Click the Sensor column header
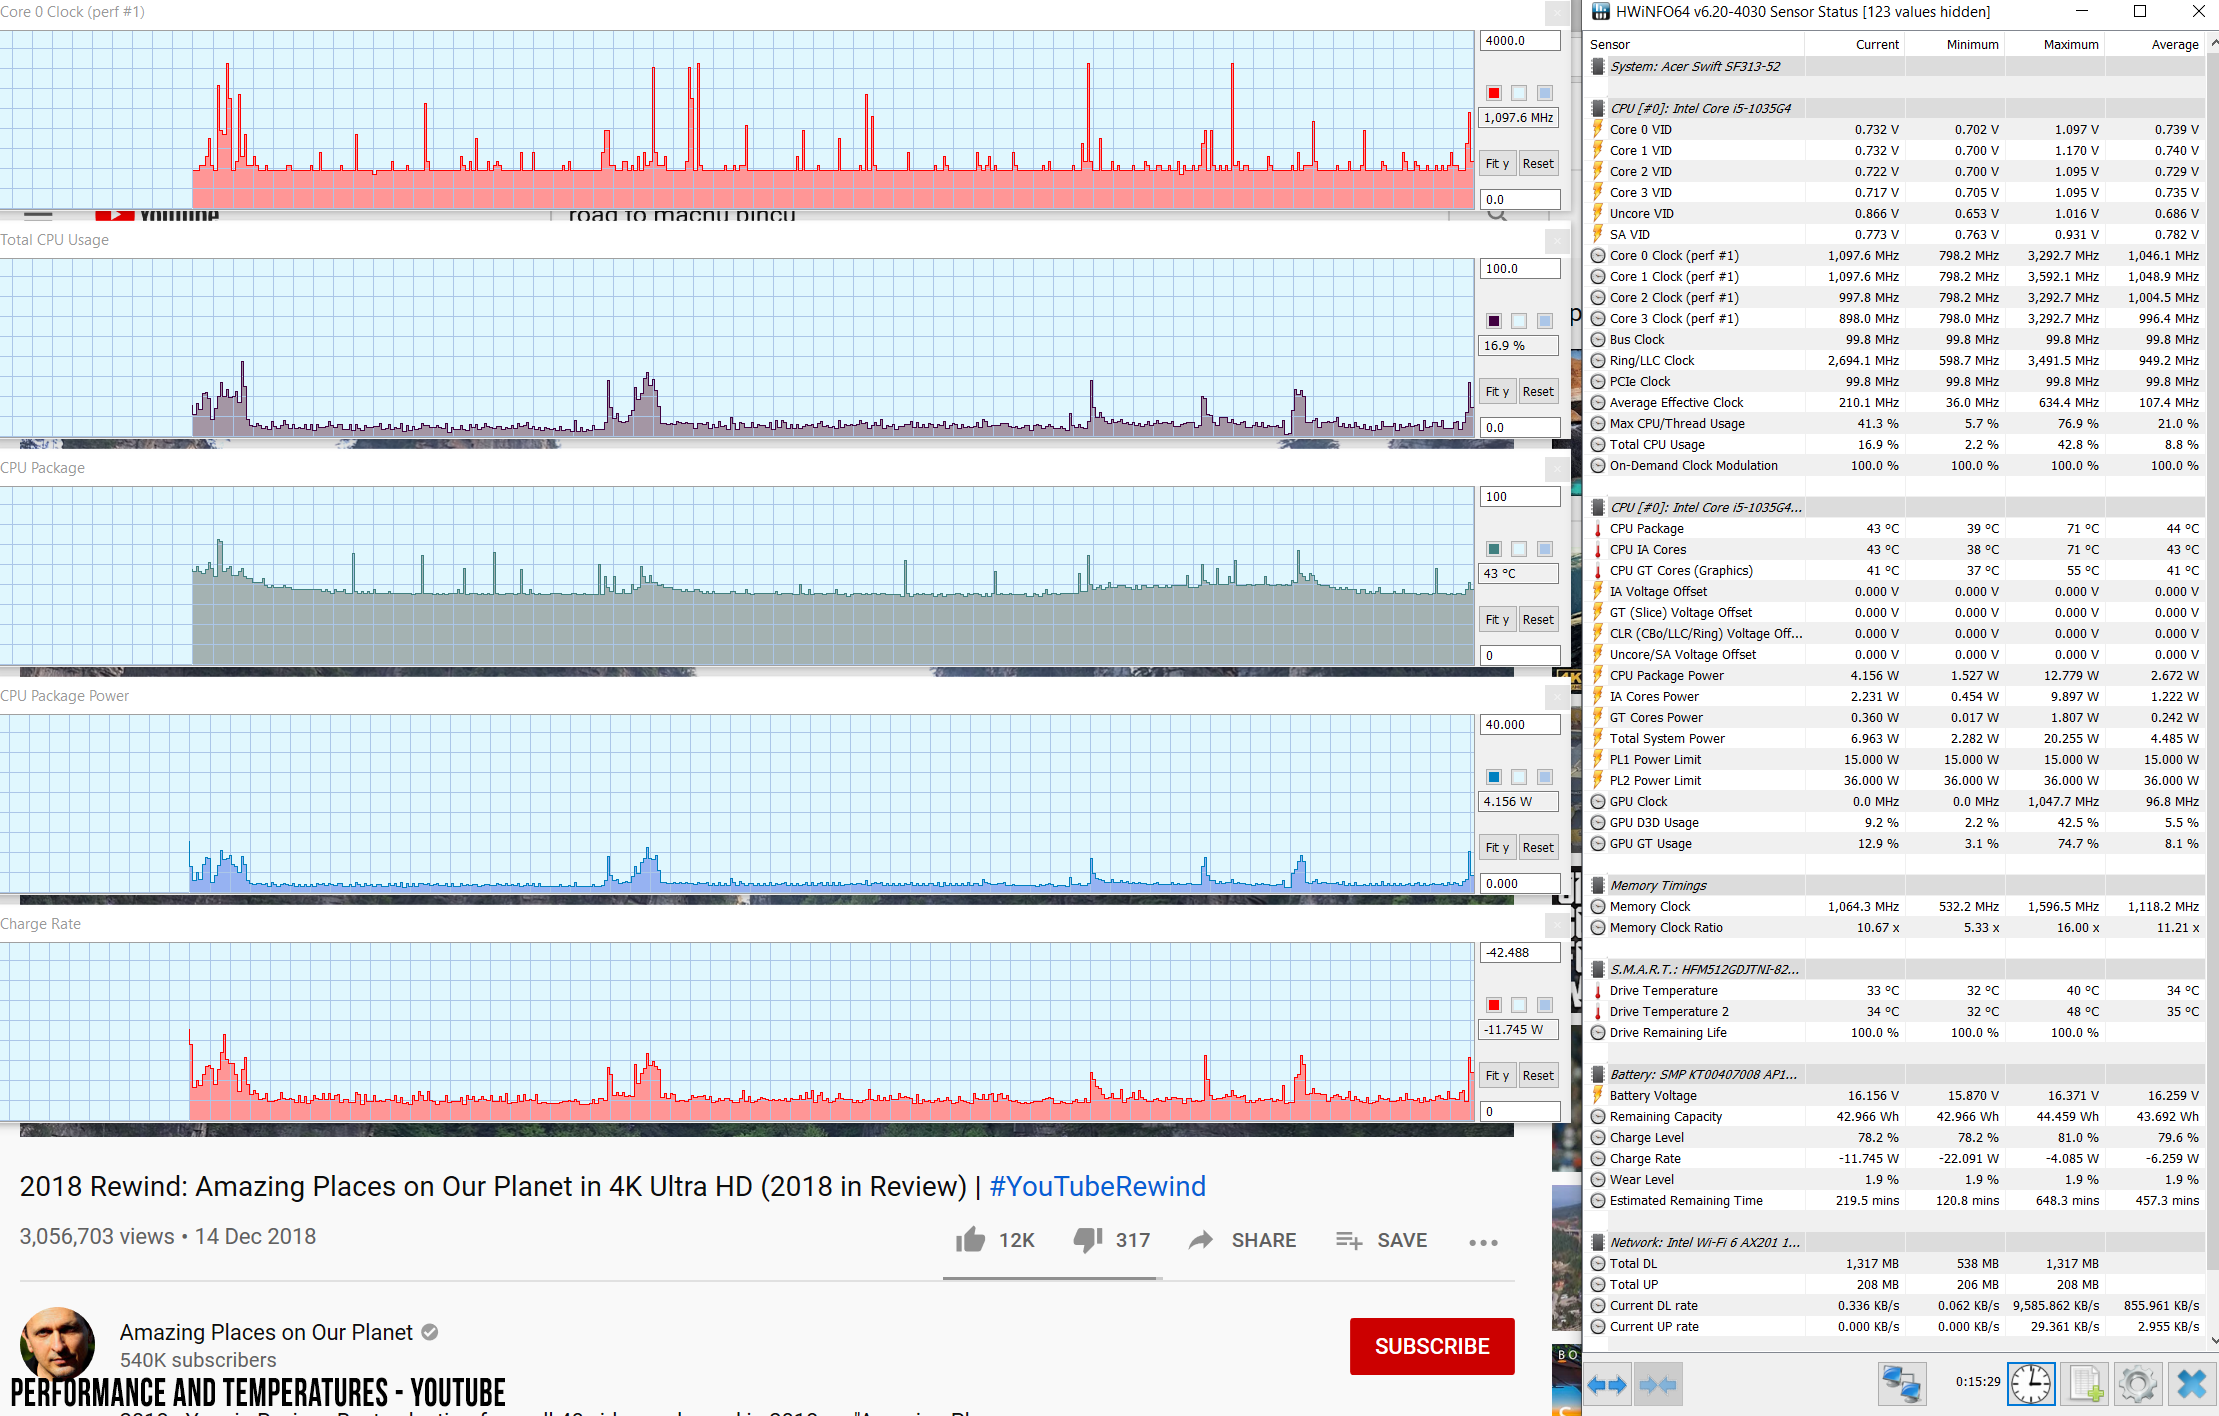 pyautogui.click(x=1695, y=44)
